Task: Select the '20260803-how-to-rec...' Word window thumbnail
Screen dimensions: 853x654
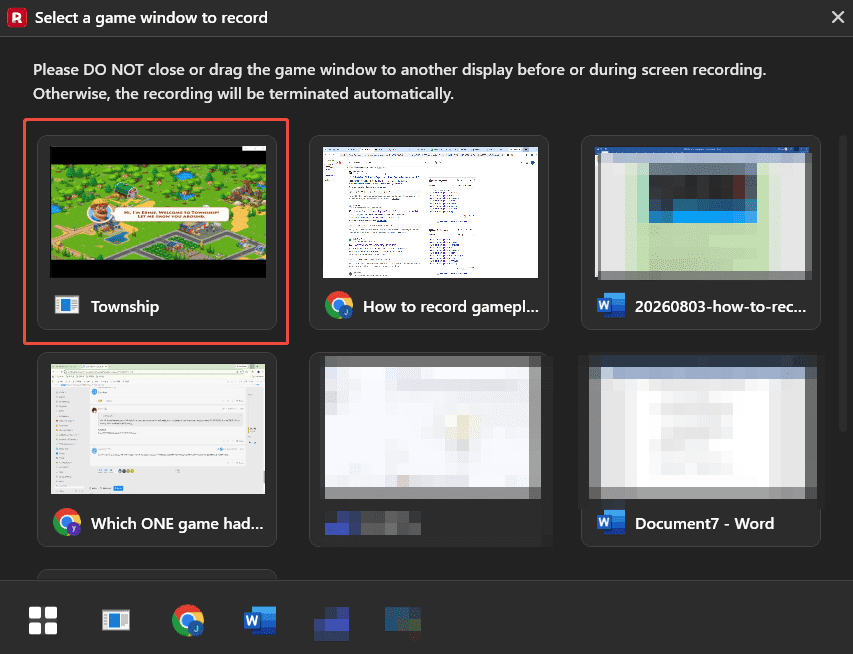Action: point(702,213)
